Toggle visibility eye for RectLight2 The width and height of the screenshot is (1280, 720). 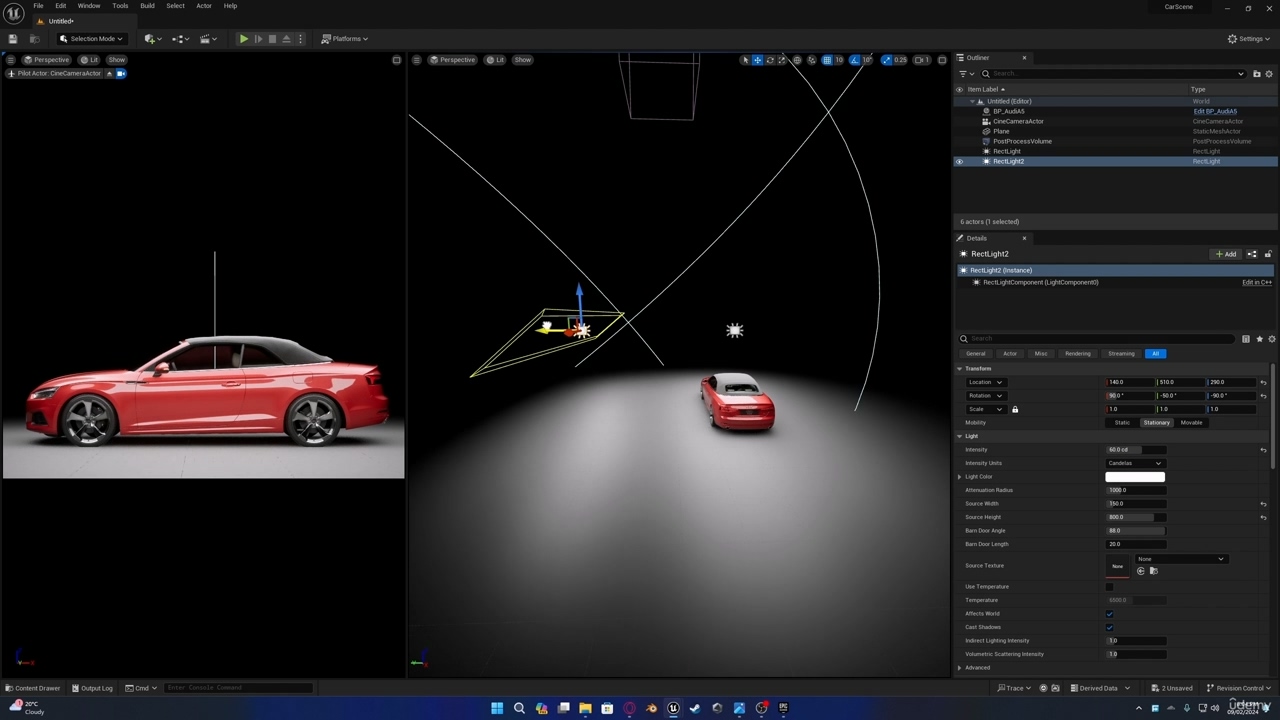959,162
